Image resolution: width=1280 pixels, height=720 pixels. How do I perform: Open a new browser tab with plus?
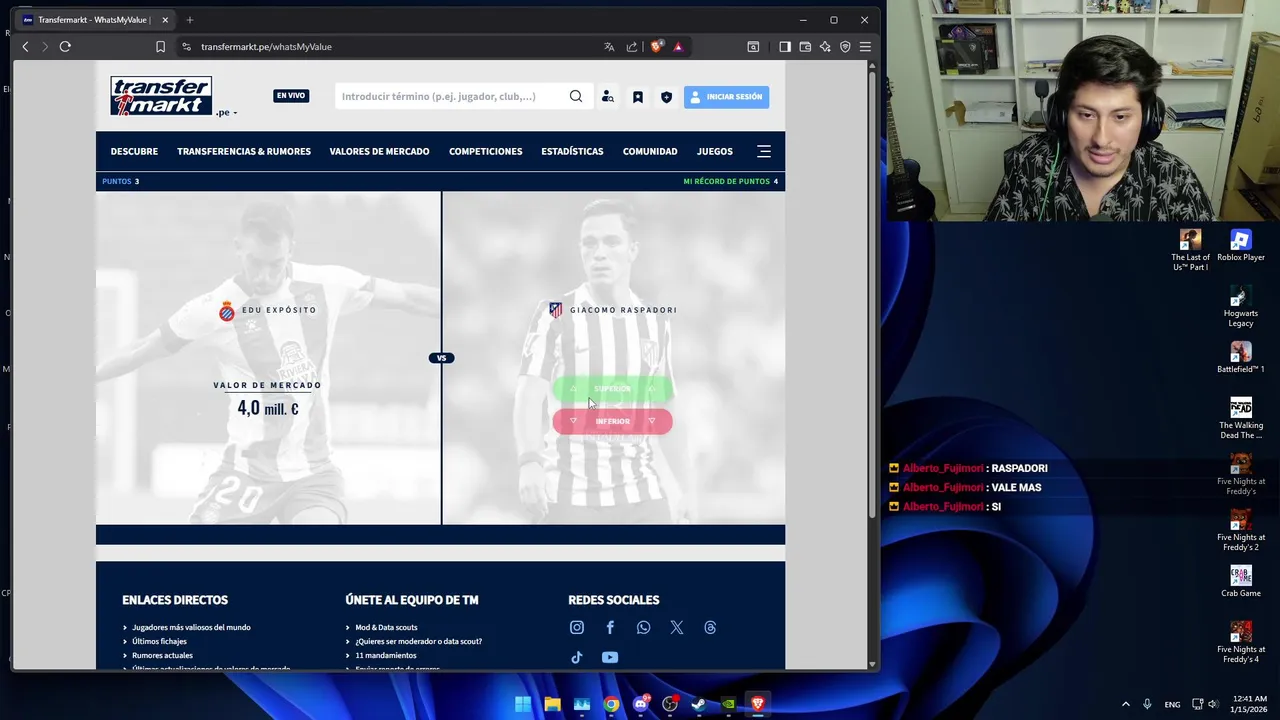click(190, 20)
